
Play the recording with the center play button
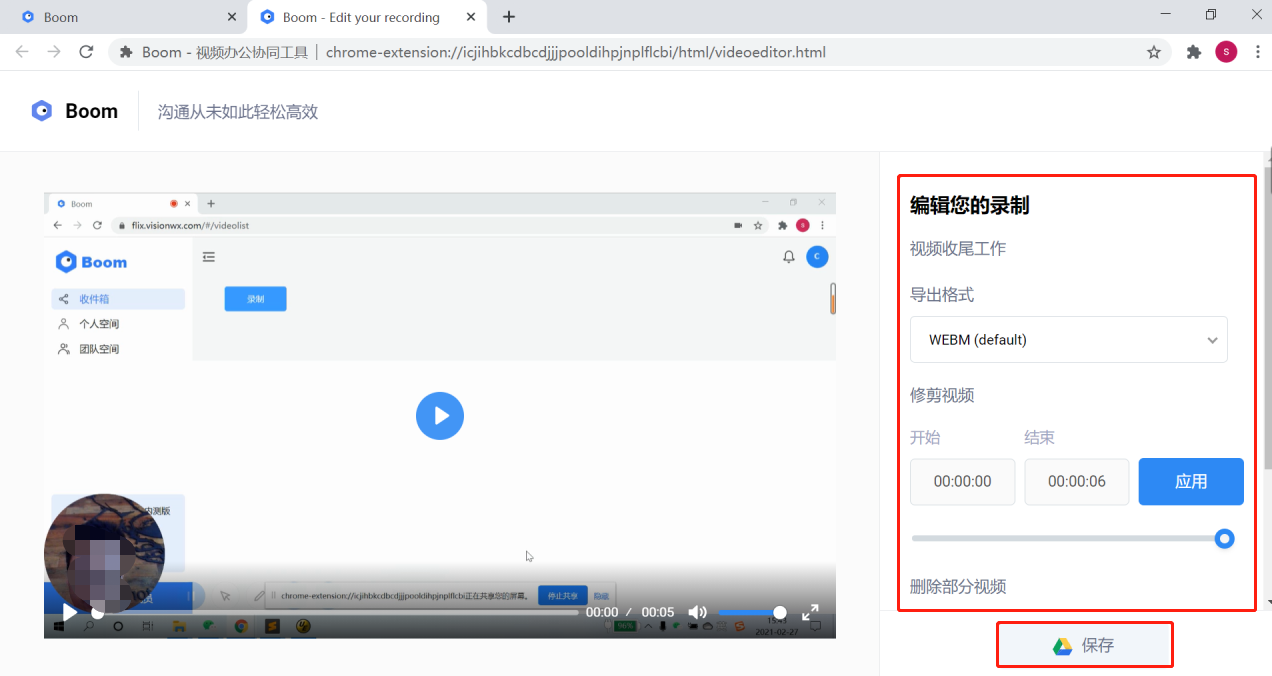440,415
